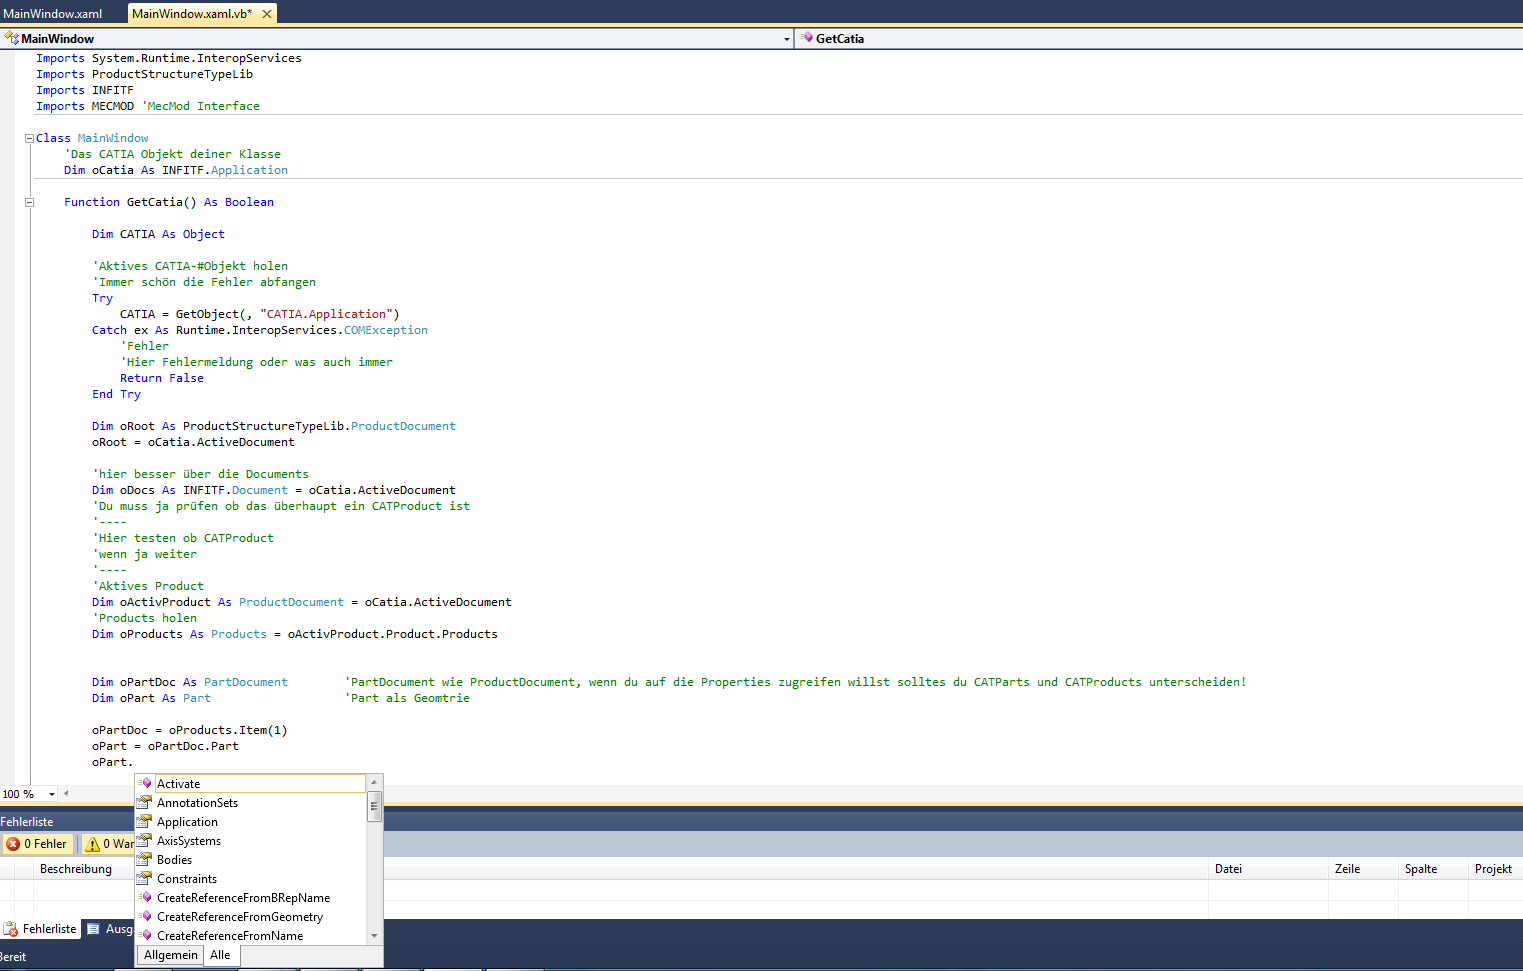
Task: Click COMException type in Catch line
Action: point(386,330)
